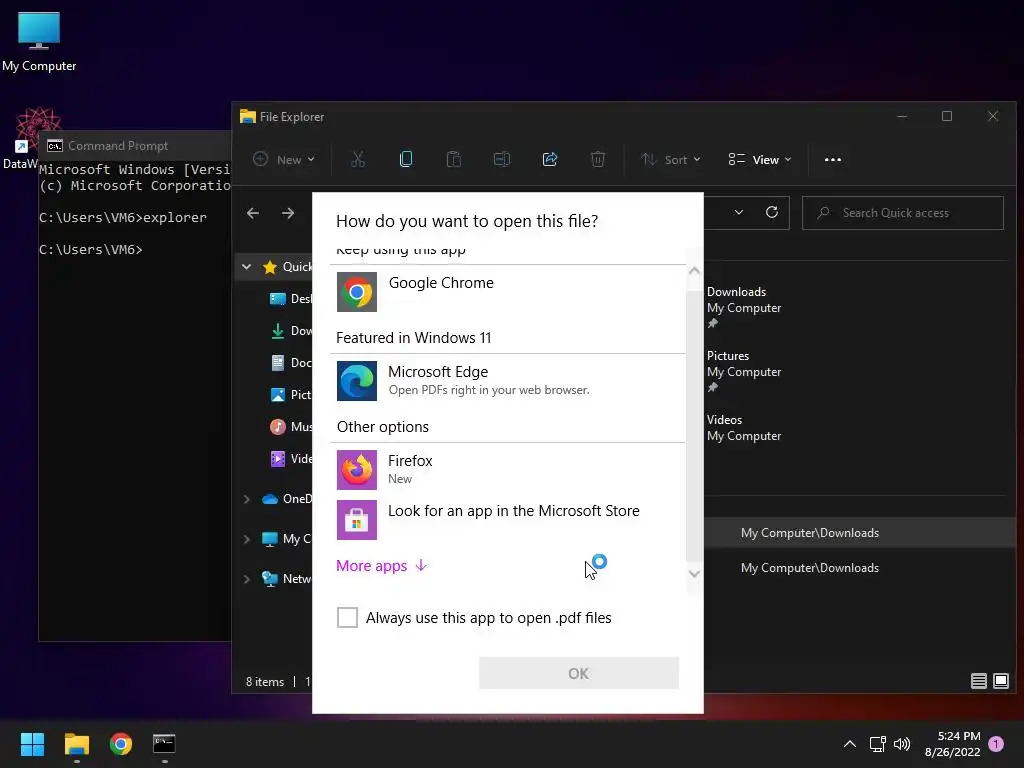Screen dimensions: 1024x768
Task: Open the New dropdown in File Explorer
Action: [284, 159]
